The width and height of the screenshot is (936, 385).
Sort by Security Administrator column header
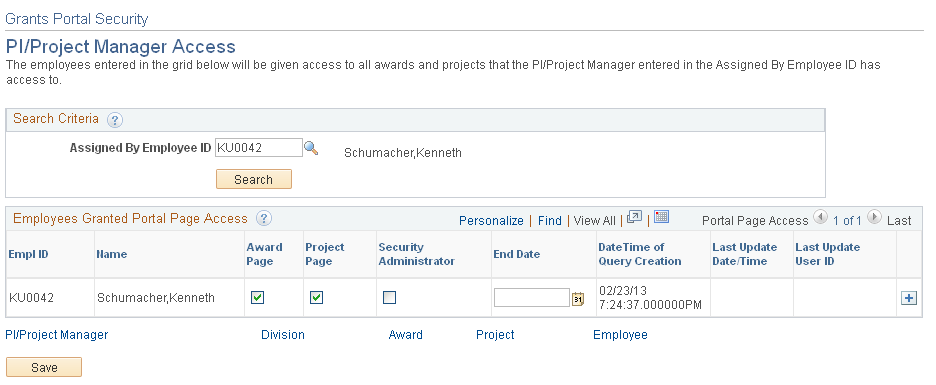[x=417, y=254]
